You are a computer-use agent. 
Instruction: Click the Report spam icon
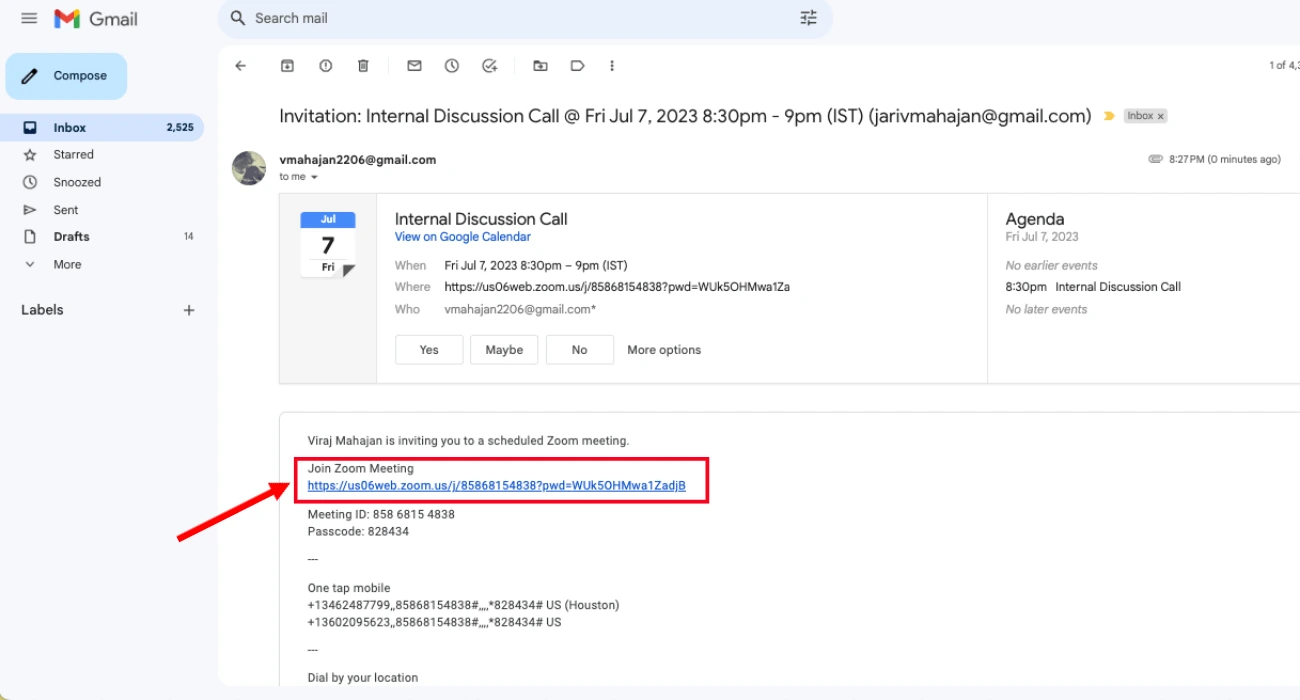coord(326,66)
